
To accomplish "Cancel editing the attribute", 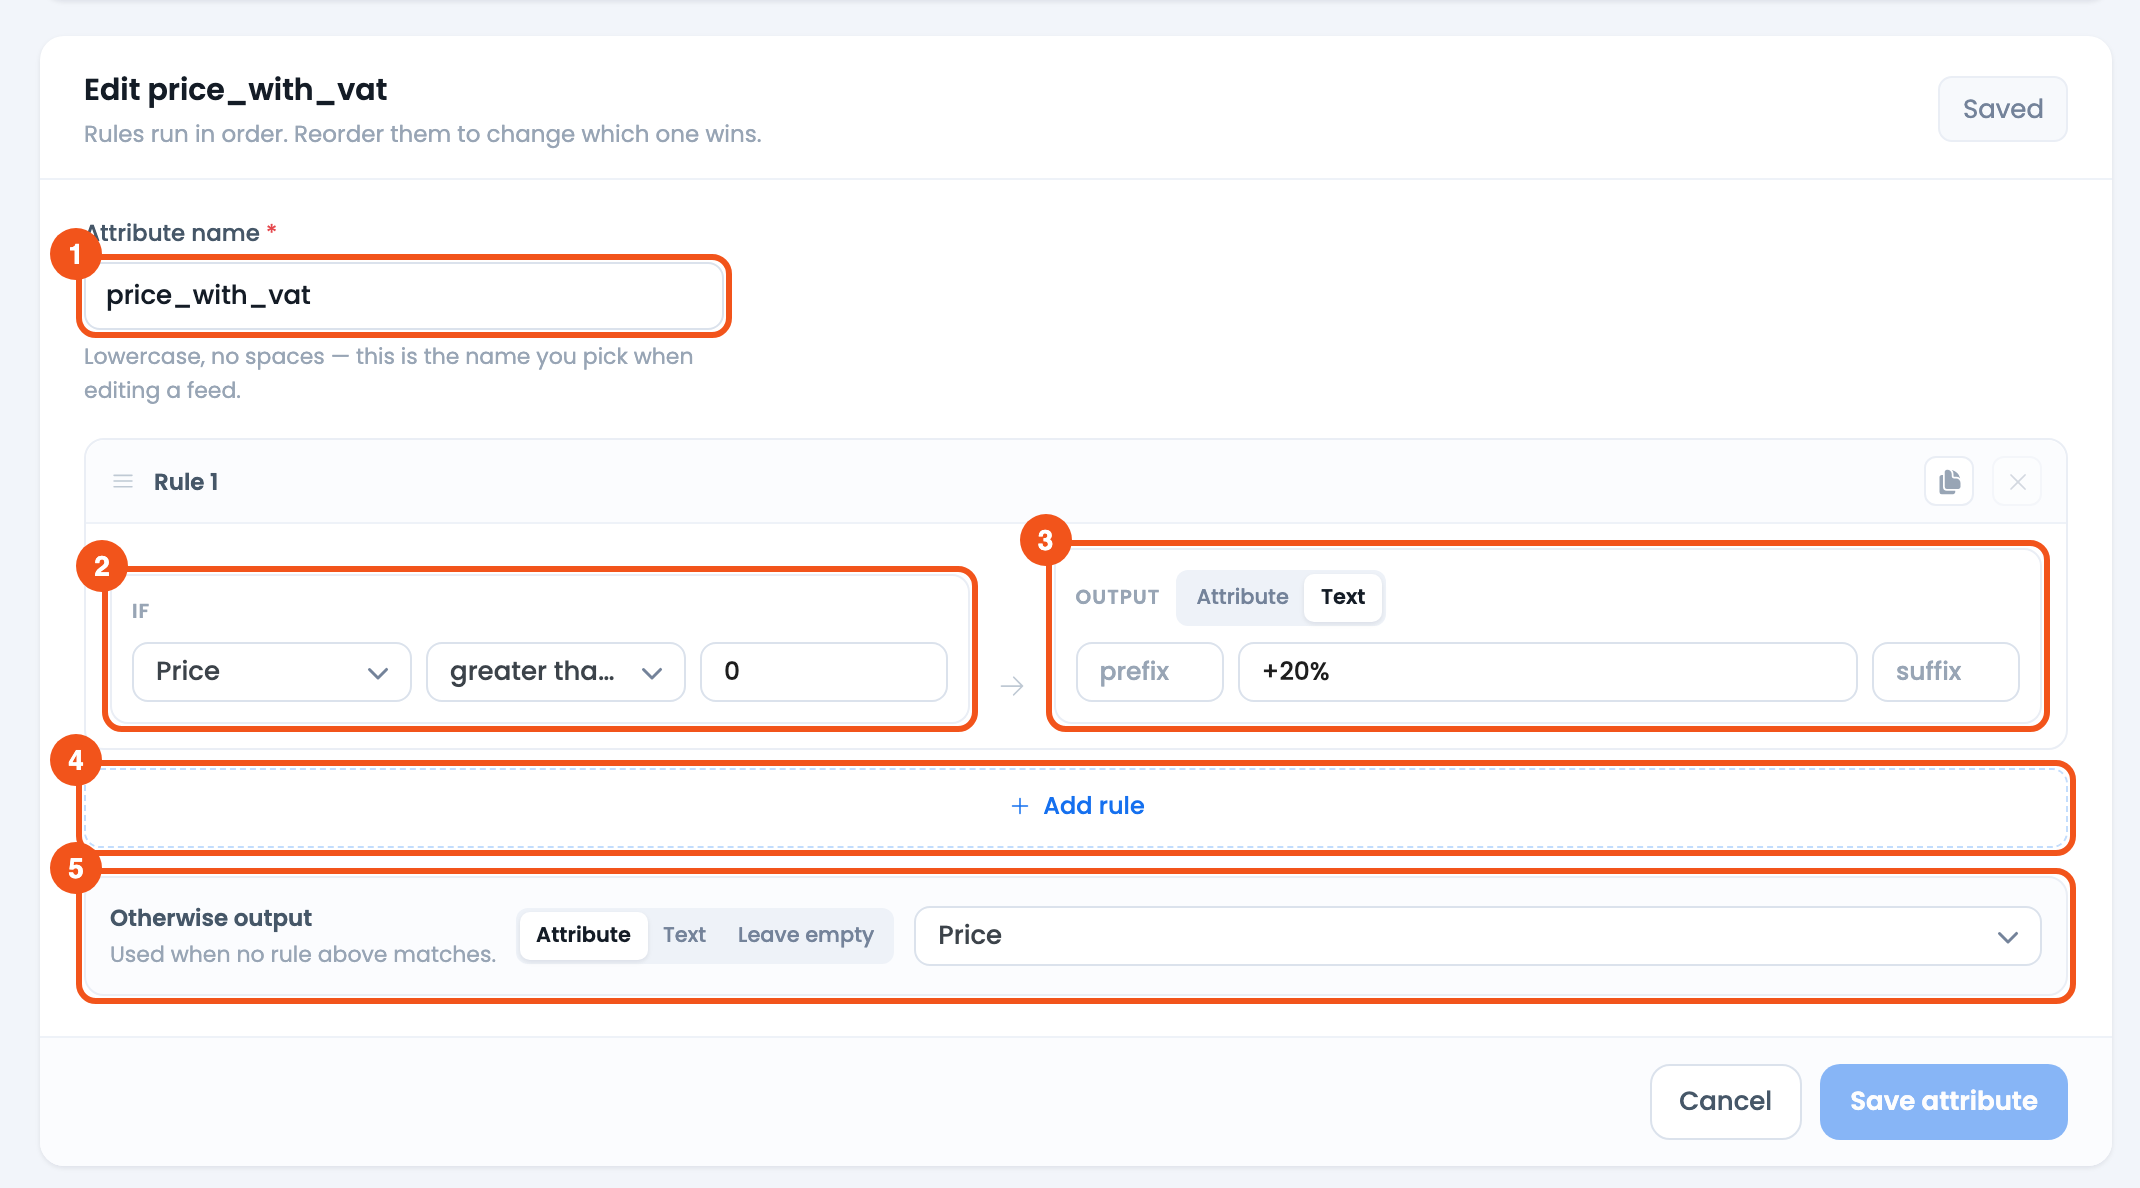I will (1725, 1101).
